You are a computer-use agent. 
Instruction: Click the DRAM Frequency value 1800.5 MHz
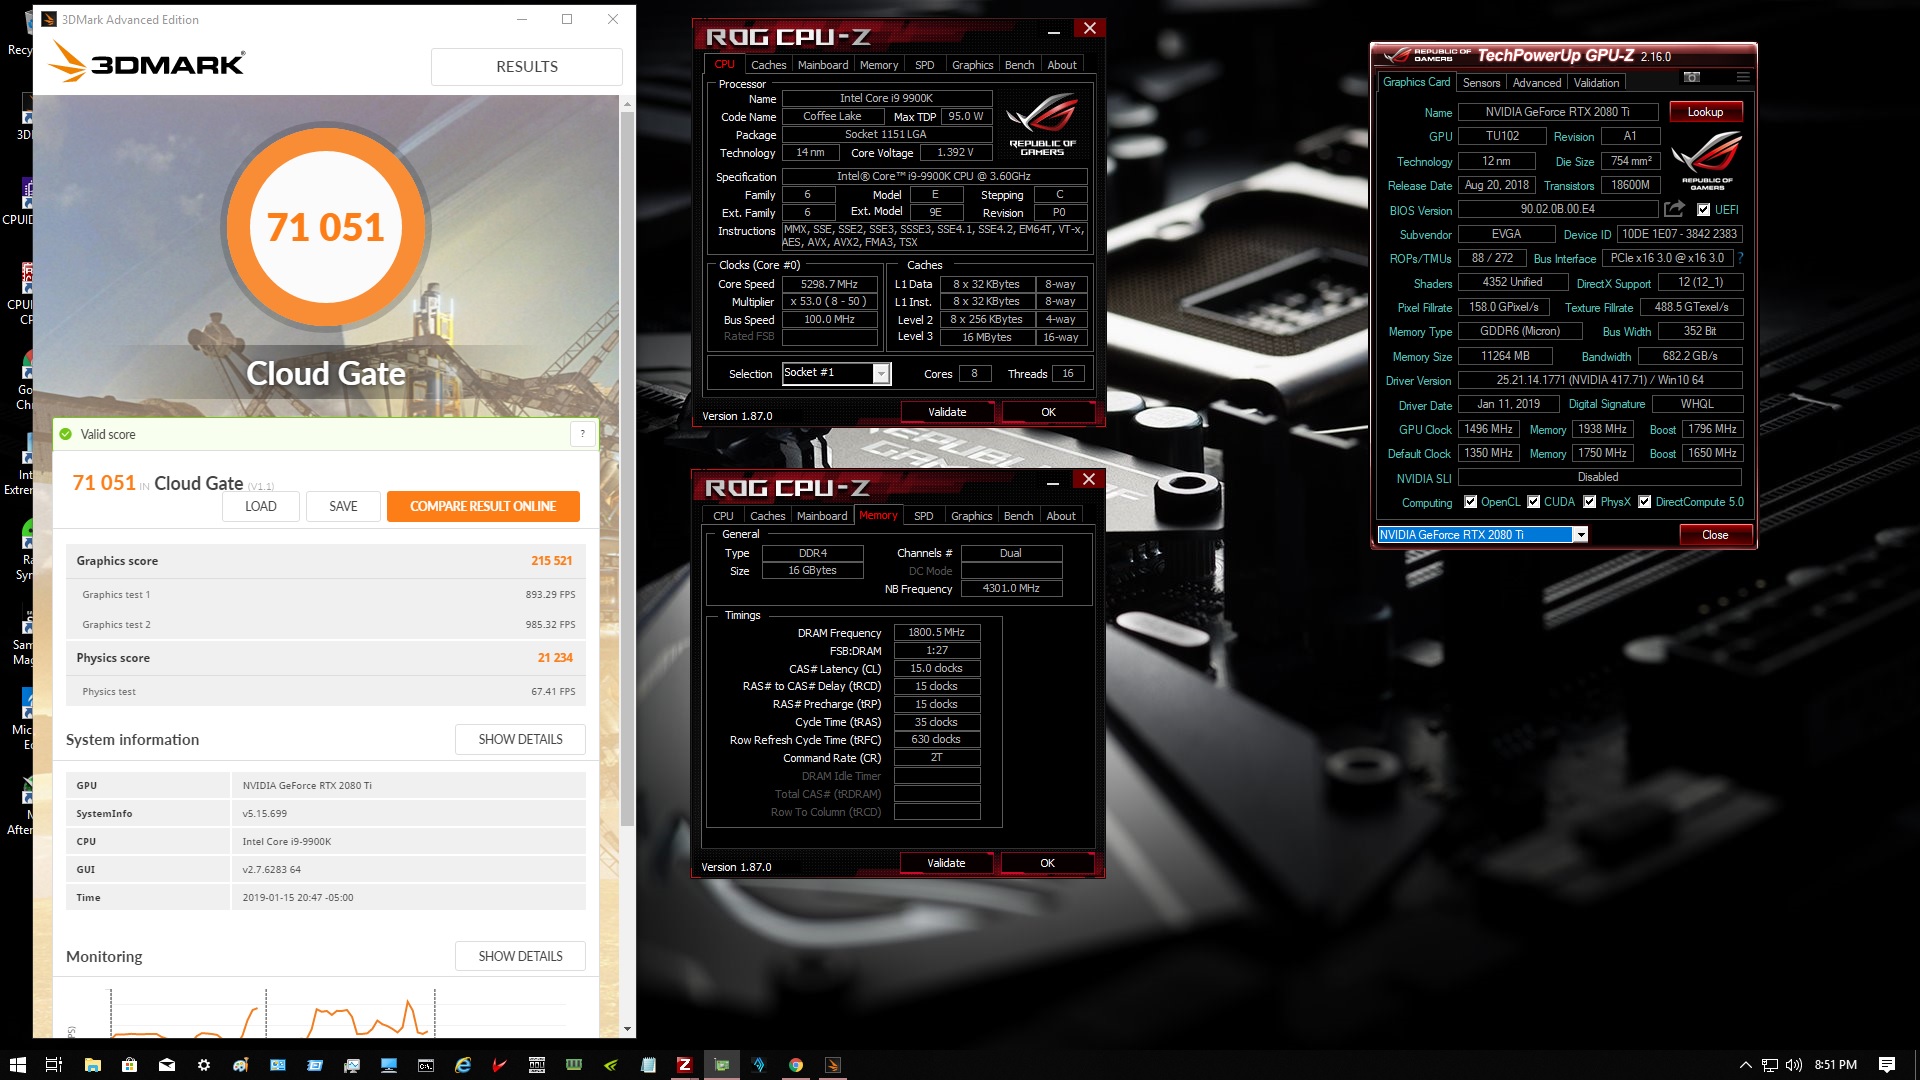936,632
